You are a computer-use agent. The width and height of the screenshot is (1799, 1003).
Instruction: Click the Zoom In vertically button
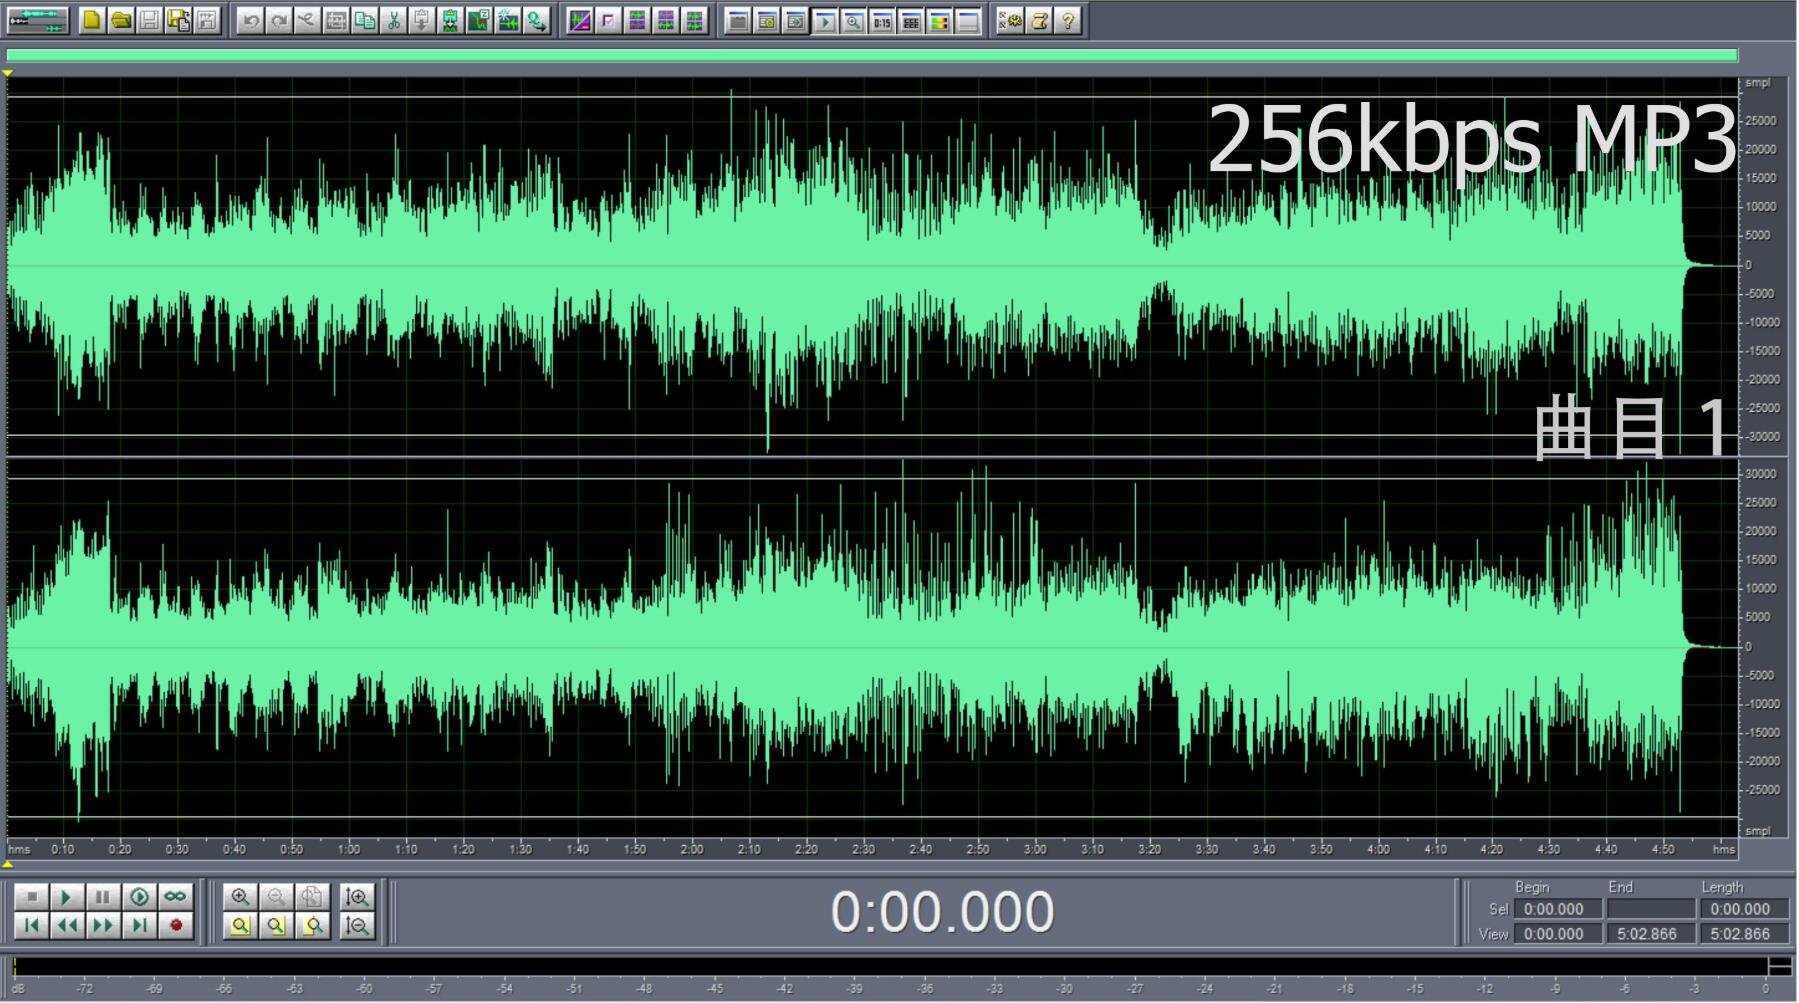(x=357, y=897)
